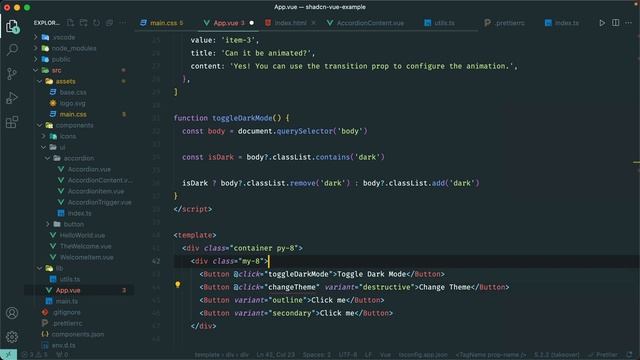Open the Source Control view
Screen dimensions: 640x360
tap(12, 74)
